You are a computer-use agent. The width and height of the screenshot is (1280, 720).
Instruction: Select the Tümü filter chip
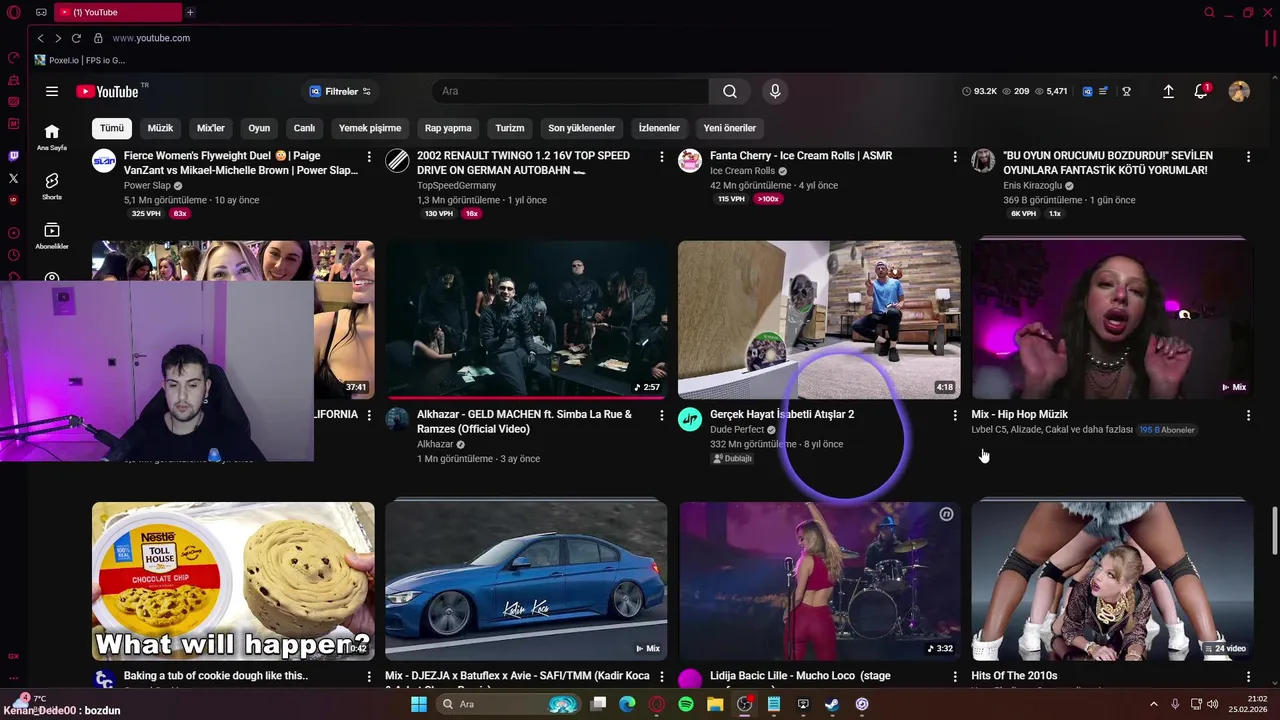point(112,128)
